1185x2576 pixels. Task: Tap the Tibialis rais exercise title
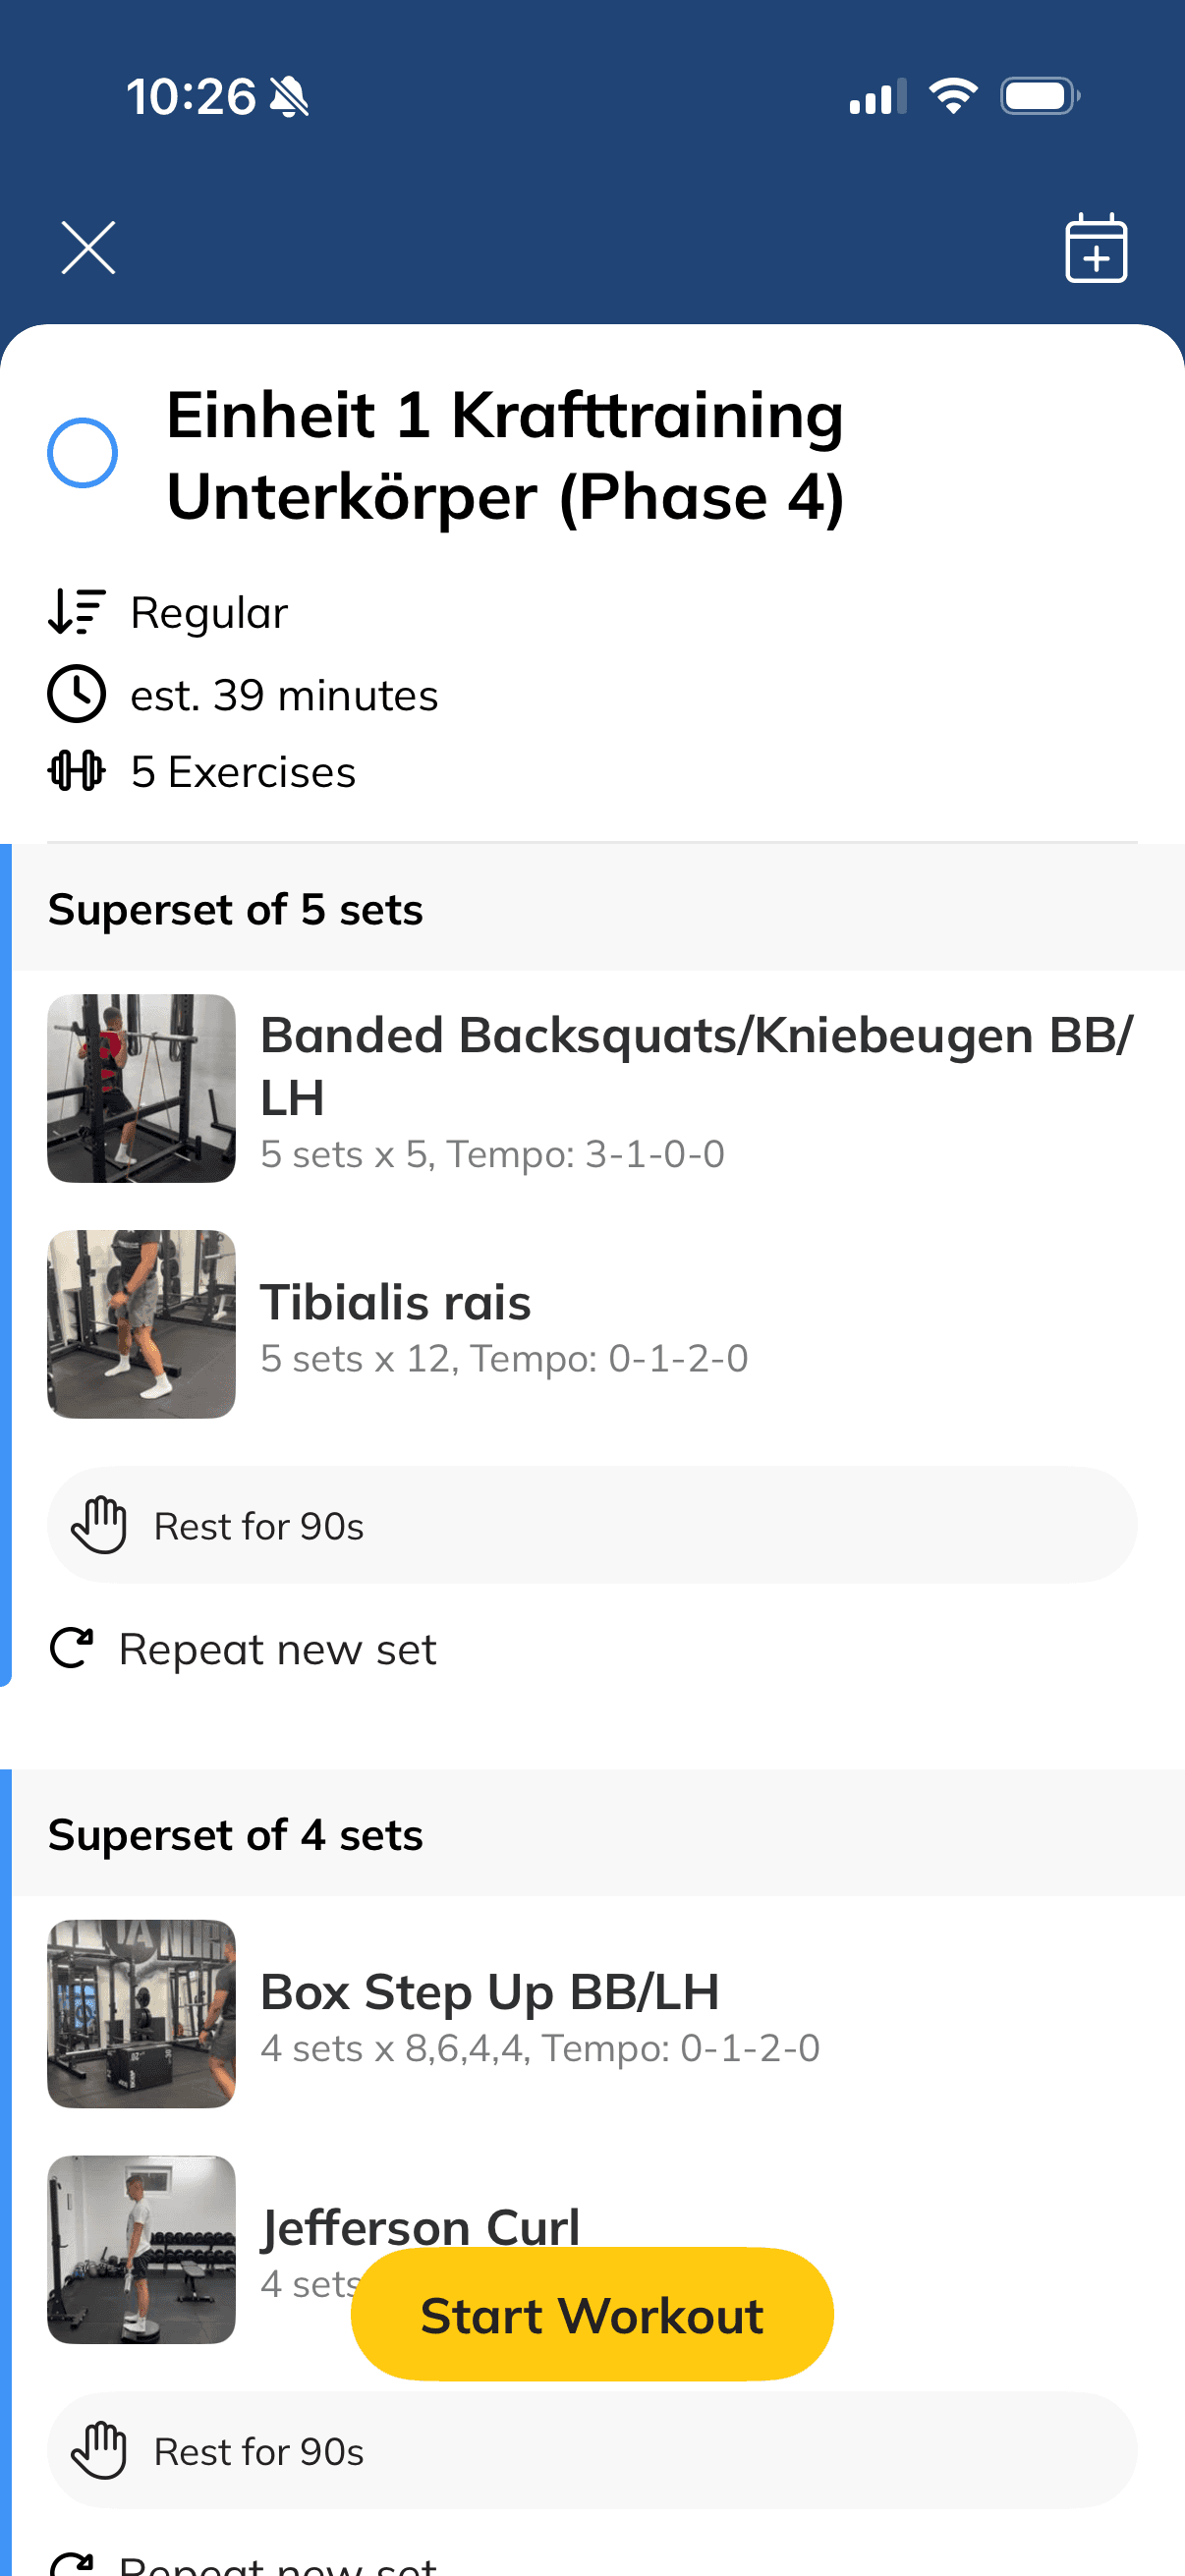coord(396,1302)
